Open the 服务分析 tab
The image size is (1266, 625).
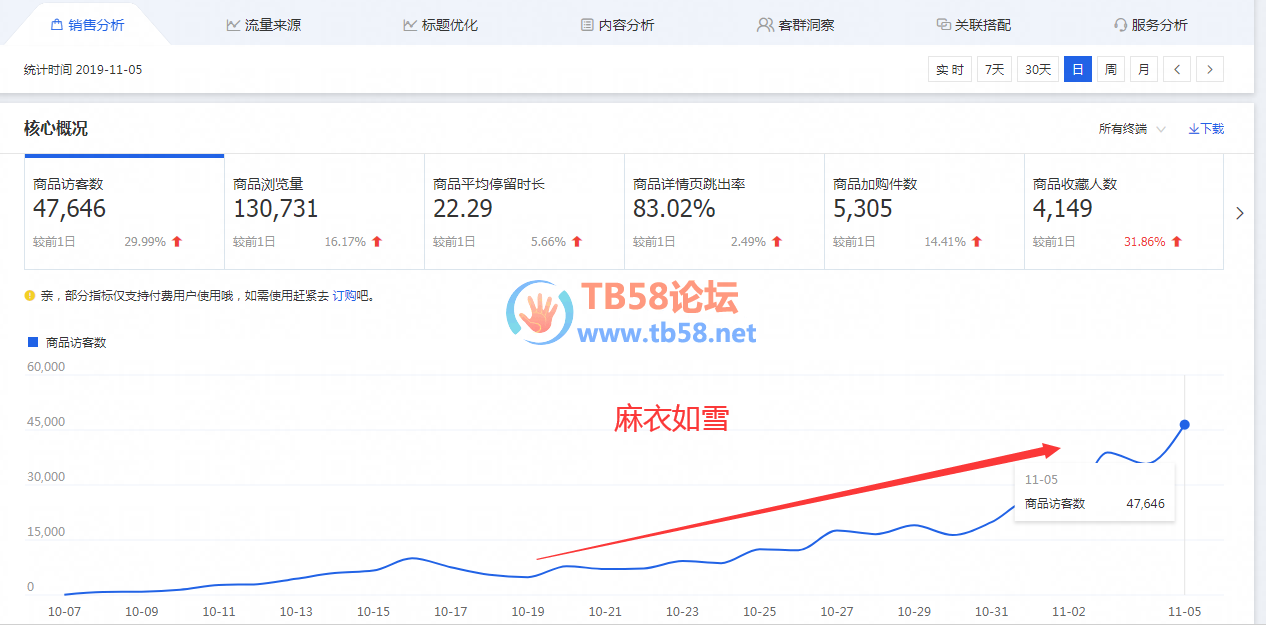pyautogui.click(x=1150, y=25)
